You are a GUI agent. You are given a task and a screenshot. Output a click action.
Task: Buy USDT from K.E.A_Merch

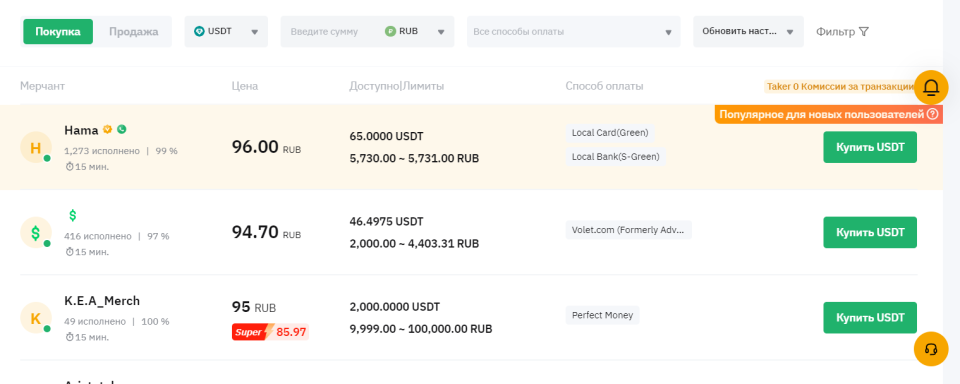tap(870, 318)
